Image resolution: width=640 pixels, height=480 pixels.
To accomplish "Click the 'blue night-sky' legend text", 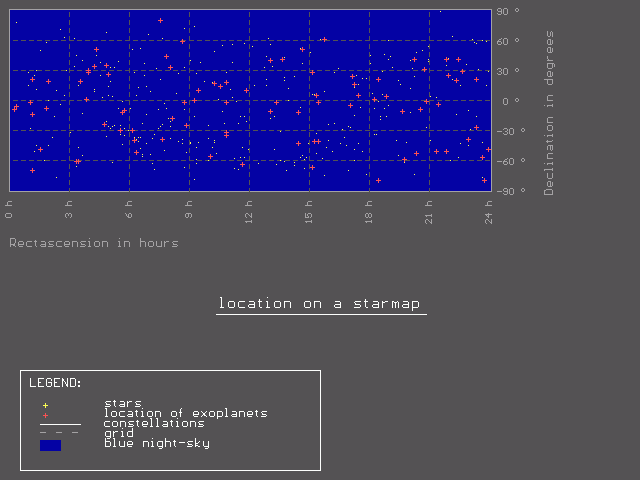I will 157,444.
